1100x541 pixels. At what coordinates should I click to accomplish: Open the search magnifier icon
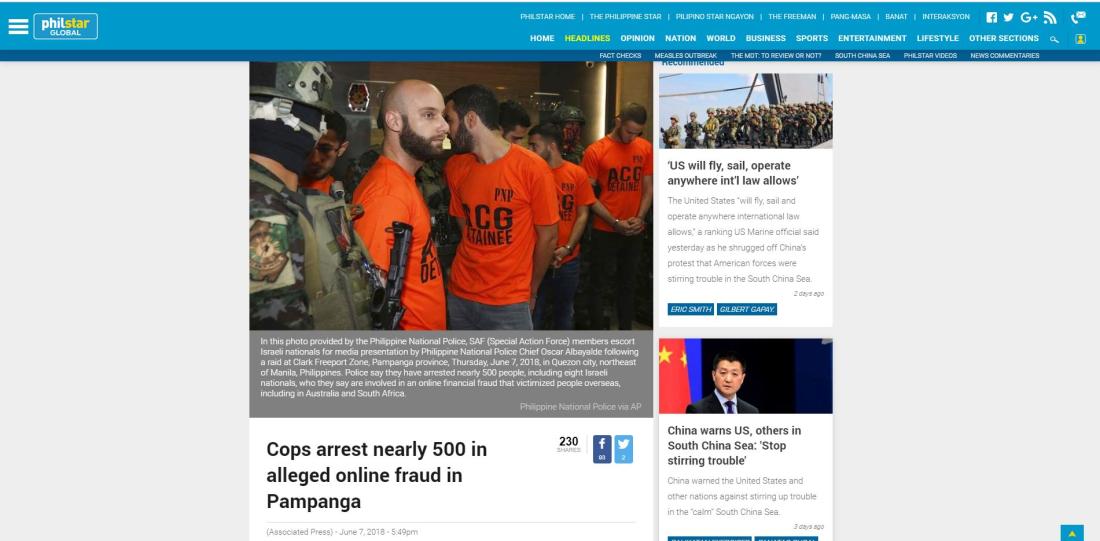click(x=1054, y=39)
